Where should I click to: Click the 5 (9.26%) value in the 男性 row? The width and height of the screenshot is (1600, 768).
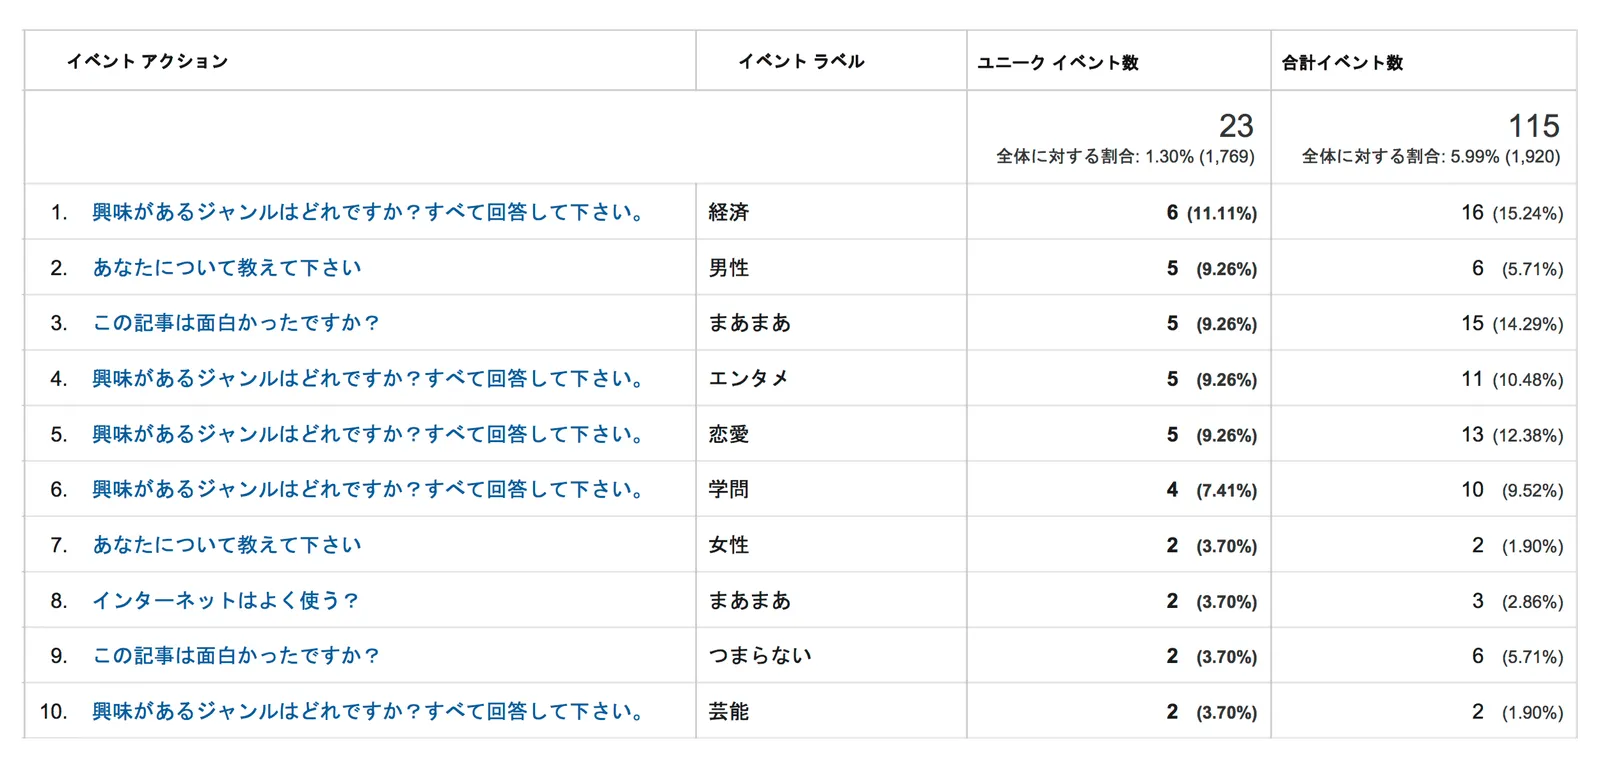pos(1212,268)
